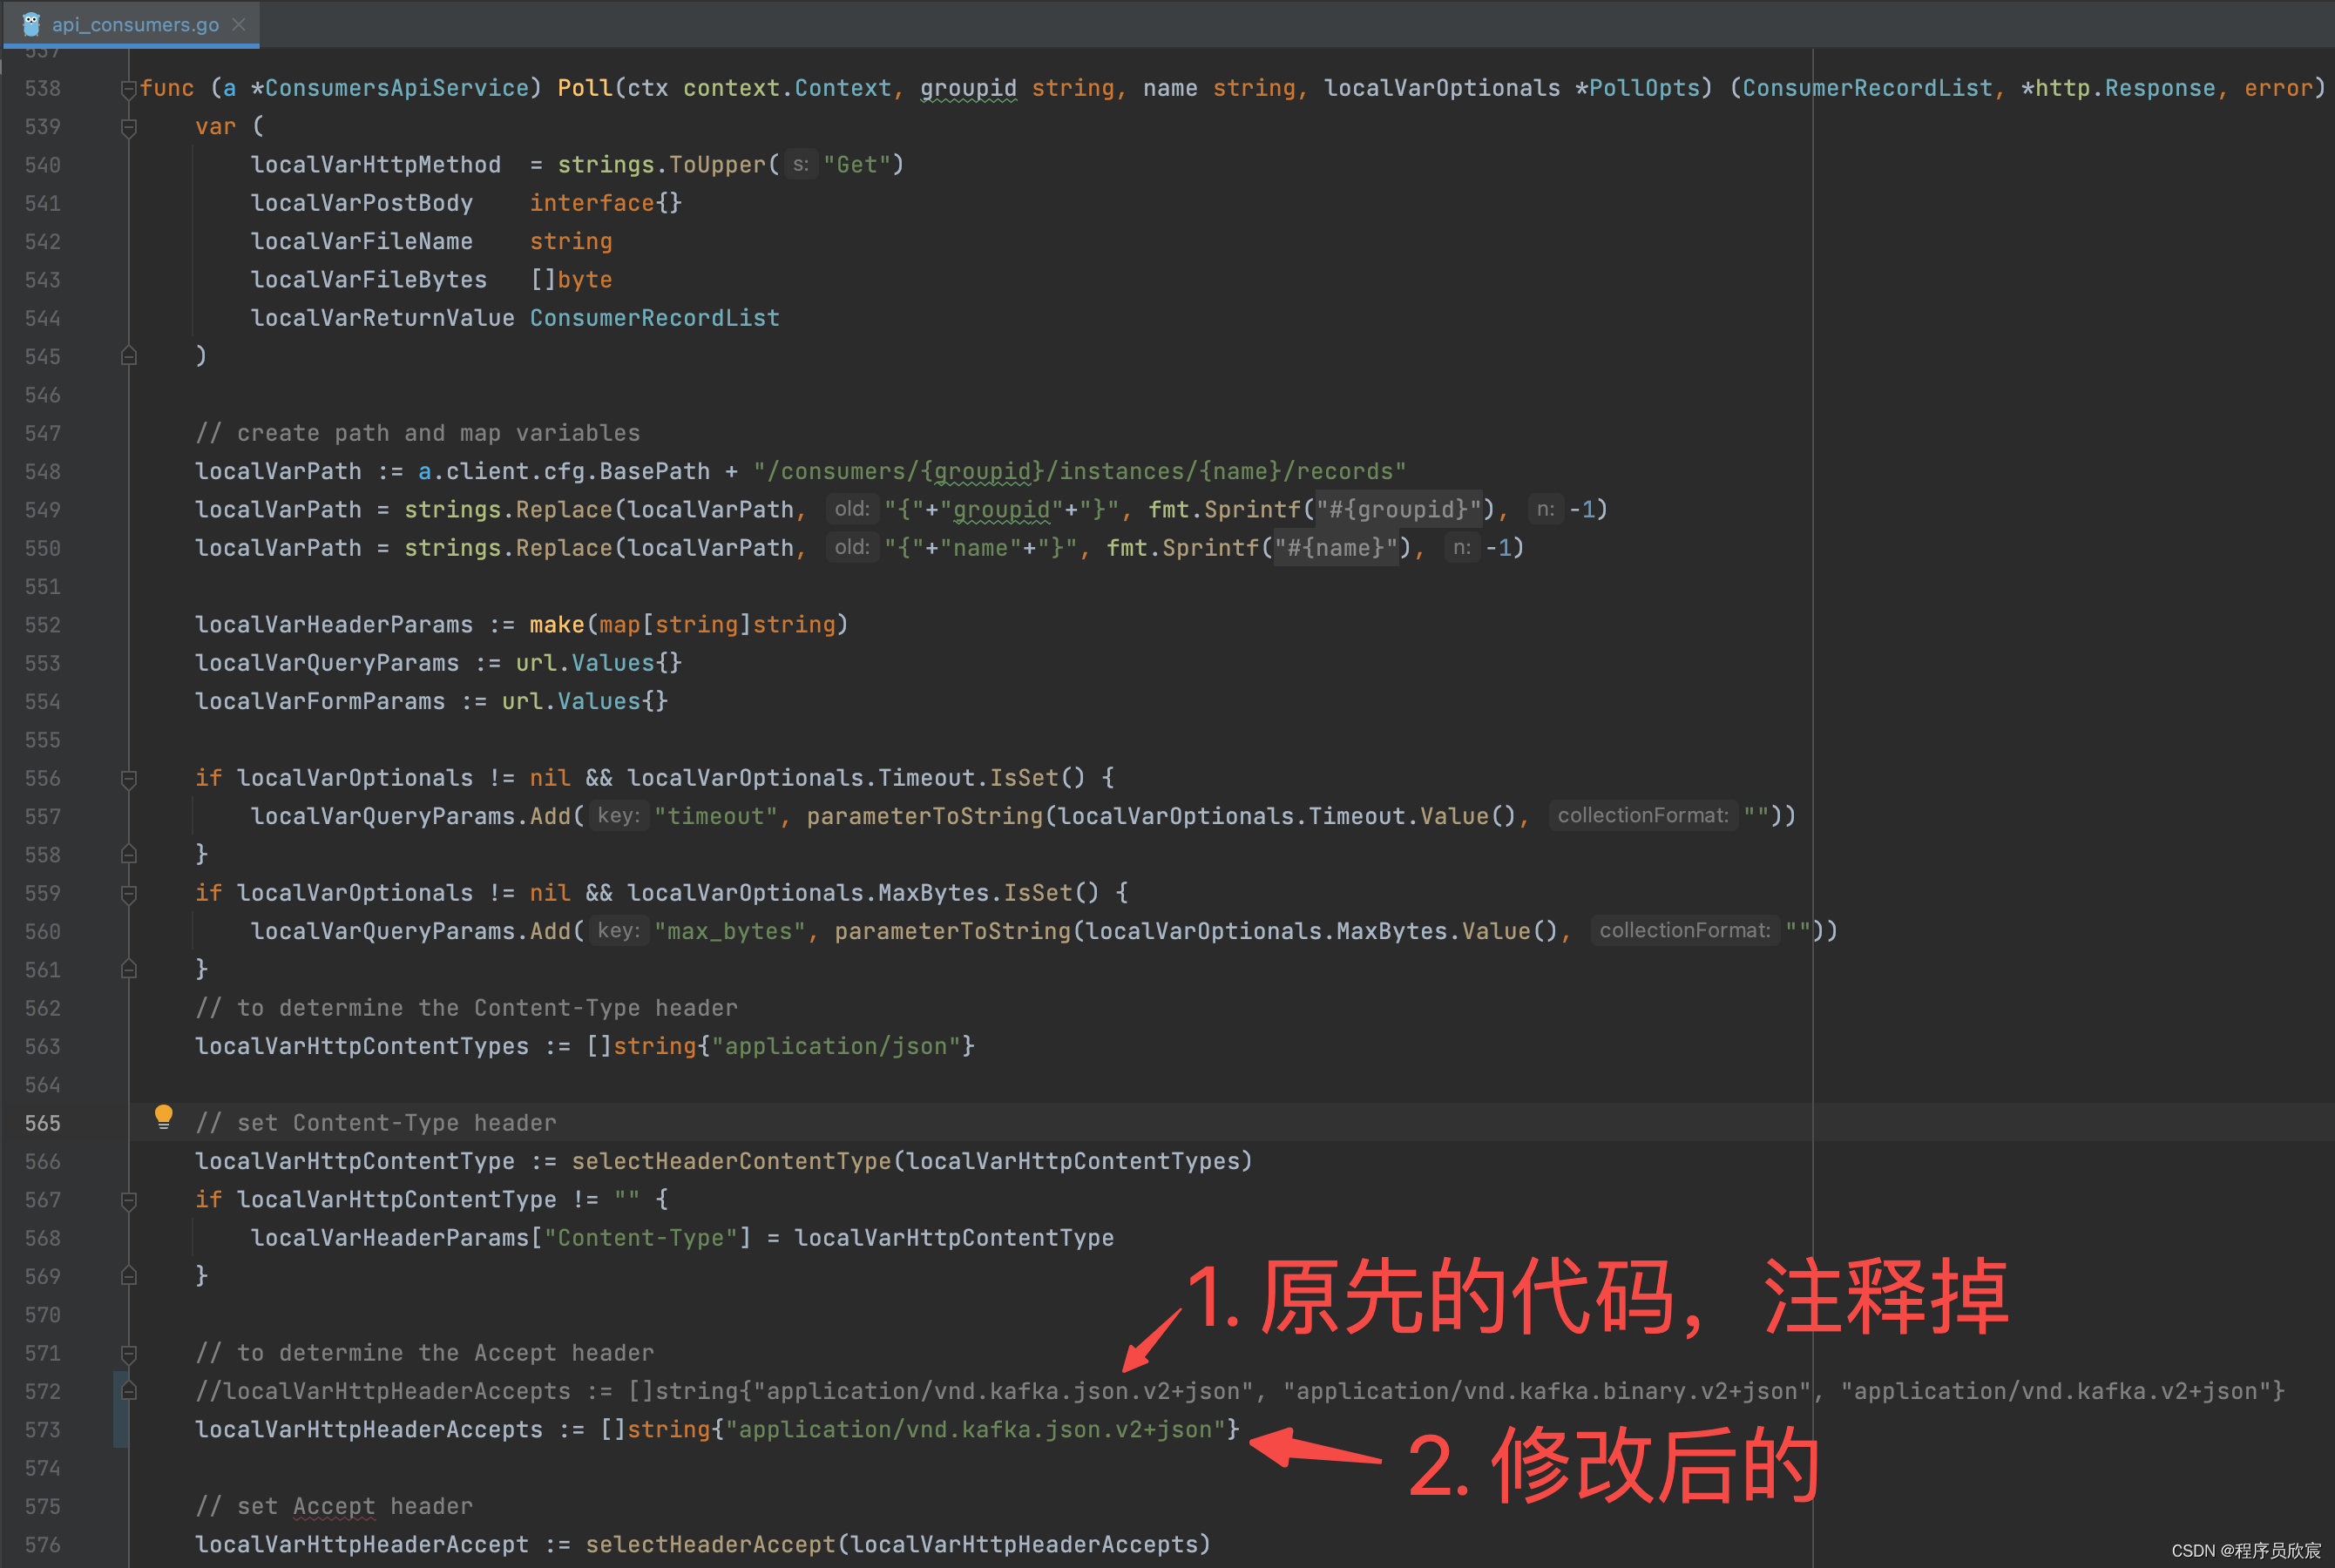Click the 'set Content-Type header' comment

(376, 1123)
